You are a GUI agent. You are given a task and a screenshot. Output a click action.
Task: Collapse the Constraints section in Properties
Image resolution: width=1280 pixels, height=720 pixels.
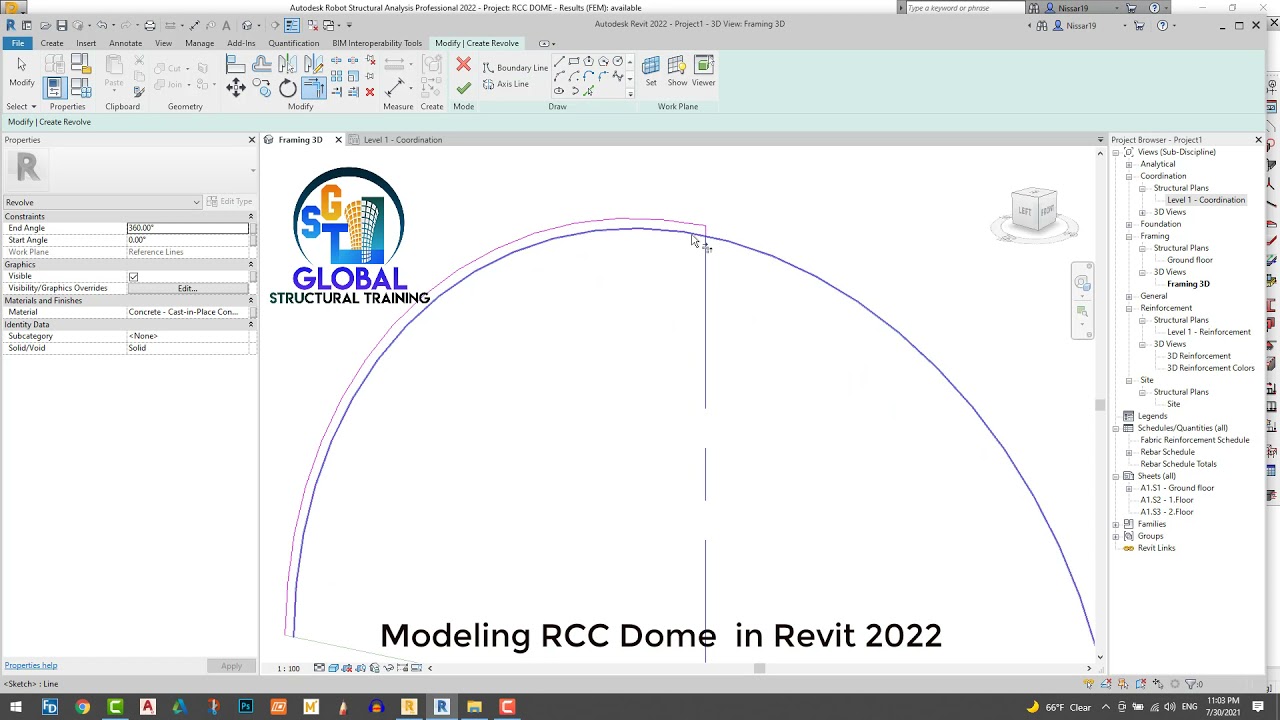pos(250,216)
